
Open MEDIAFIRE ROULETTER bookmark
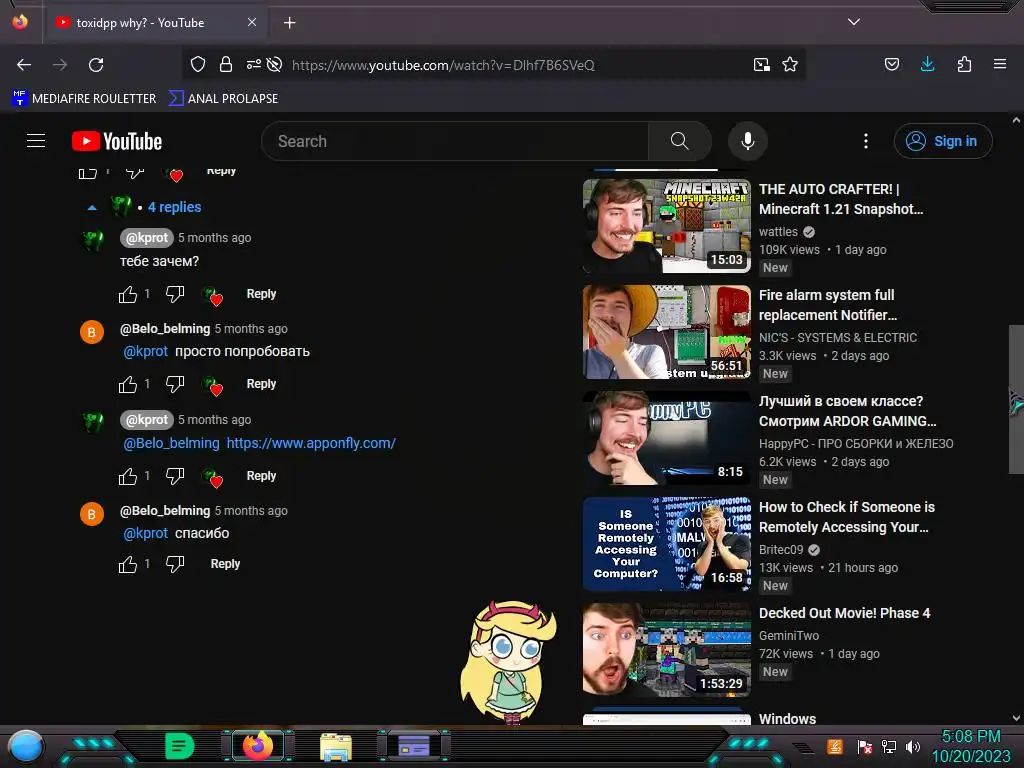[84, 99]
